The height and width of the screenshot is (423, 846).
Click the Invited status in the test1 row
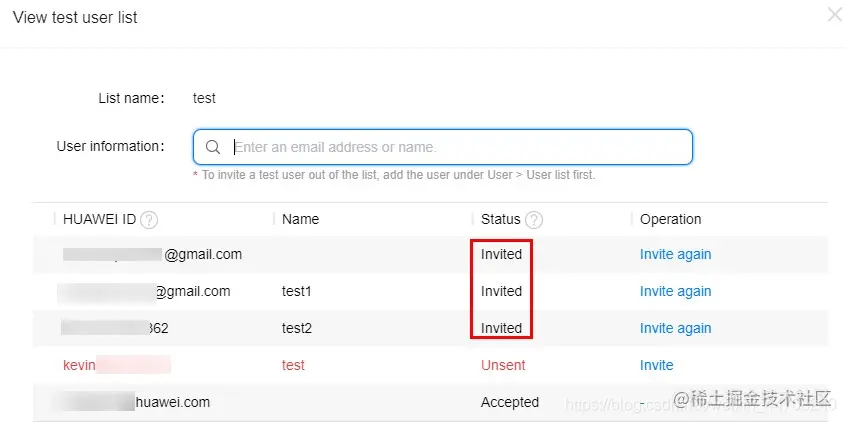[x=501, y=291]
